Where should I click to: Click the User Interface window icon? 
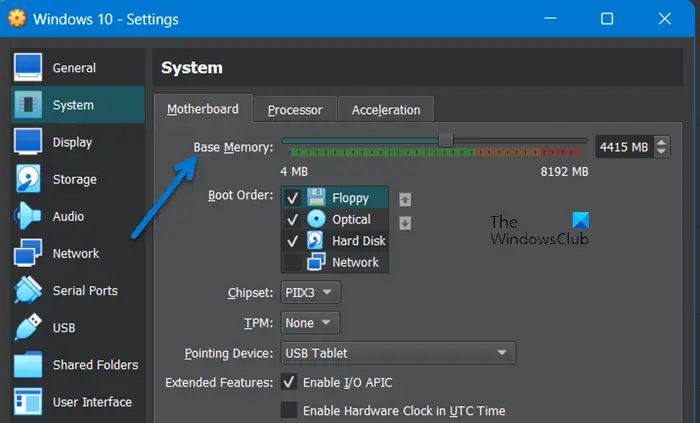coord(28,401)
